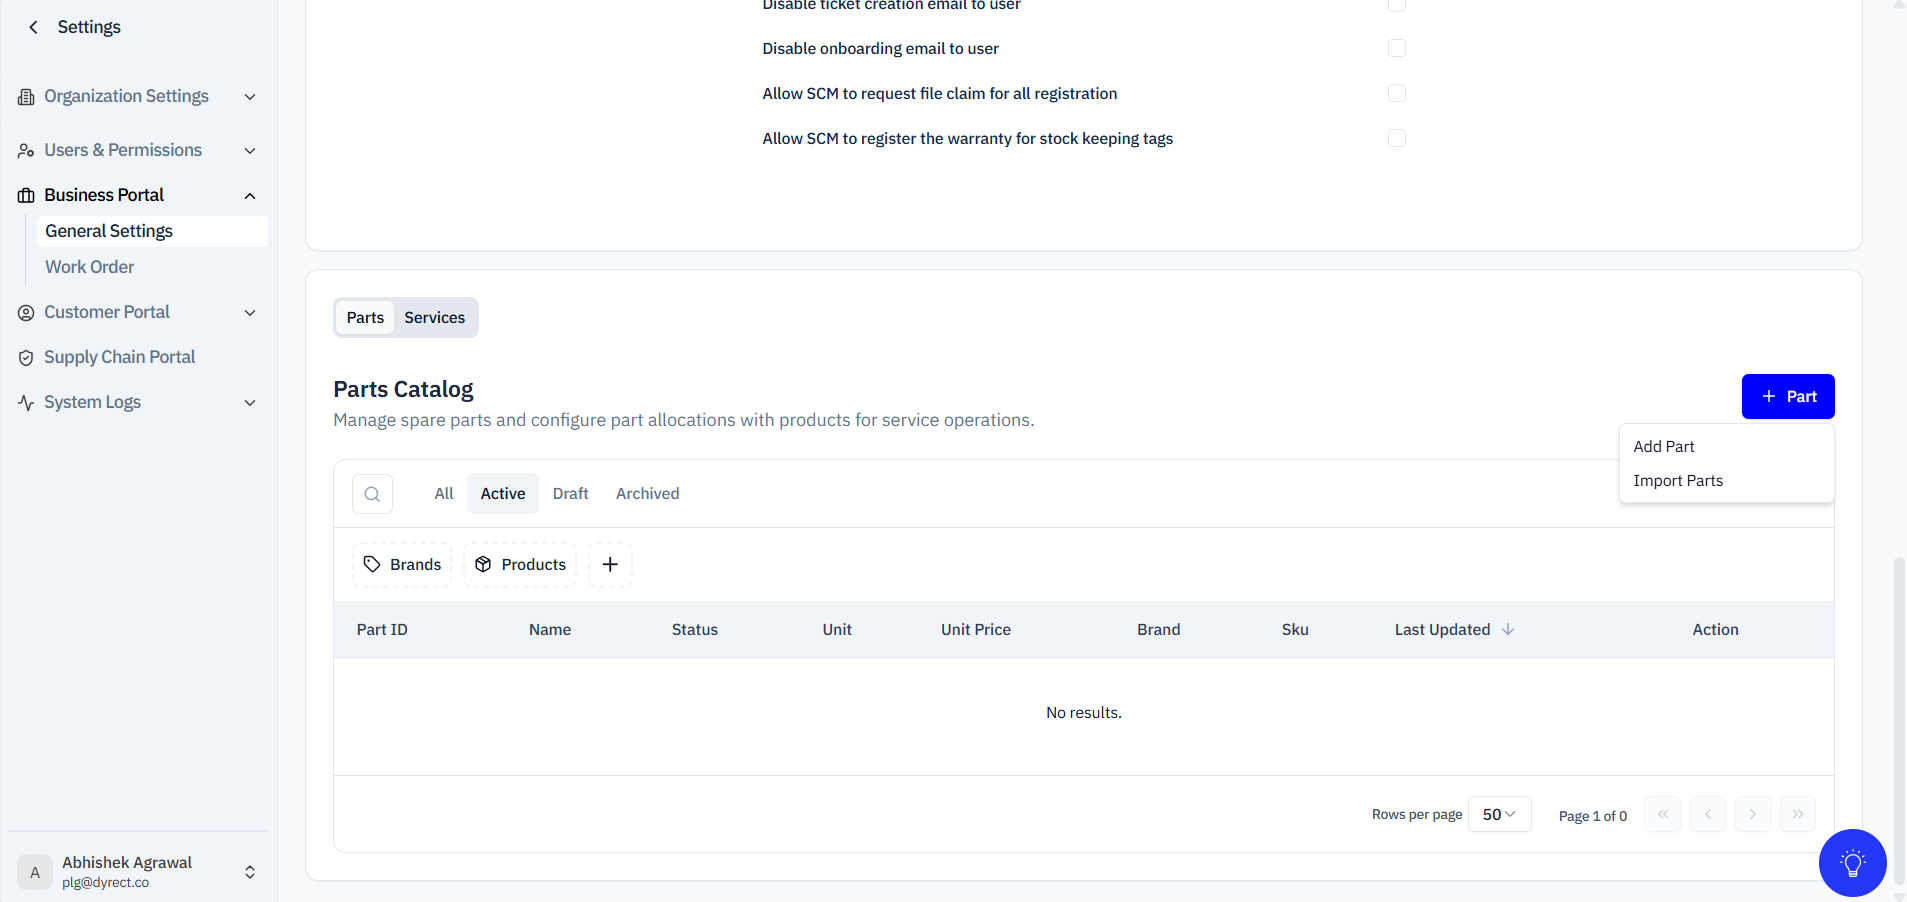The height and width of the screenshot is (902, 1907).
Task: Jump to last page double arrow
Action: pyautogui.click(x=1797, y=814)
